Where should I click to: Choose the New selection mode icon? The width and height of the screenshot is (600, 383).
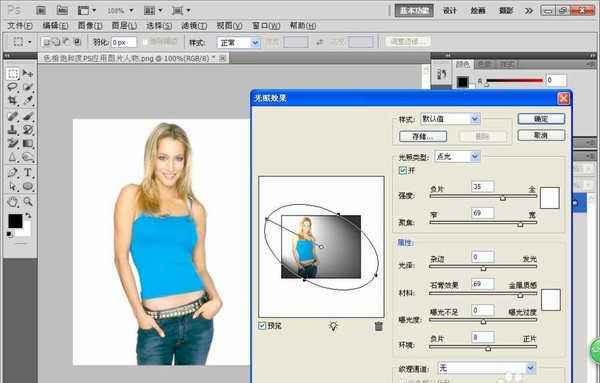tap(46, 42)
